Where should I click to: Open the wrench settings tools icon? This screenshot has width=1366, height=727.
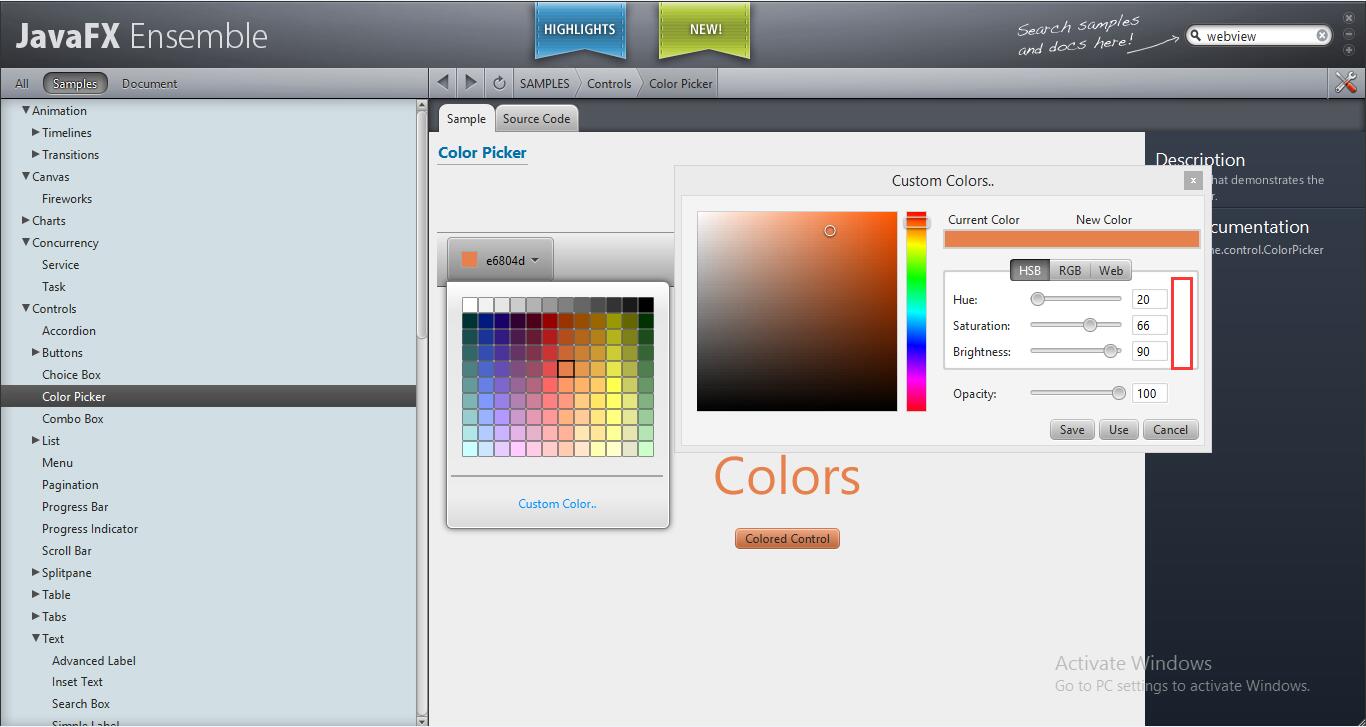(x=1346, y=83)
